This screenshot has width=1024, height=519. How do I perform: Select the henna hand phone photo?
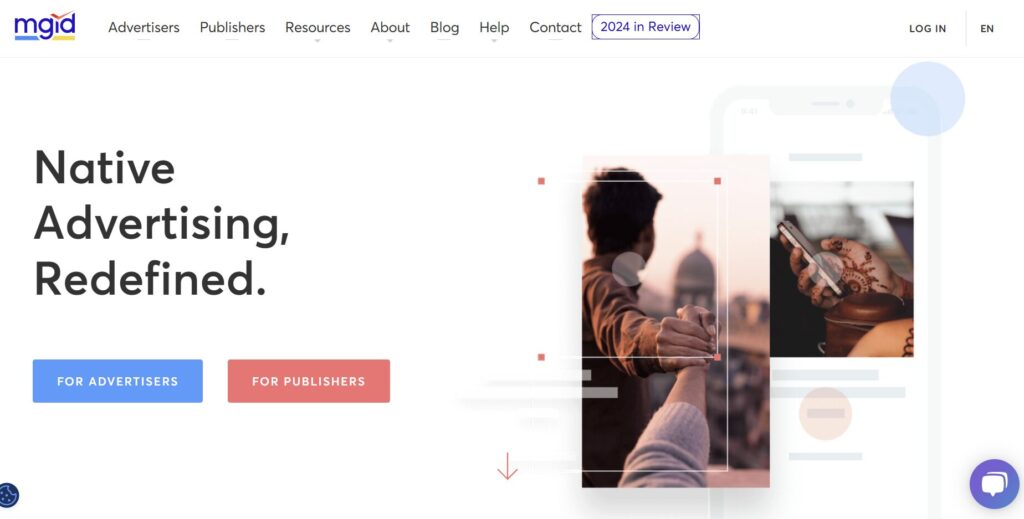coord(841,269)
